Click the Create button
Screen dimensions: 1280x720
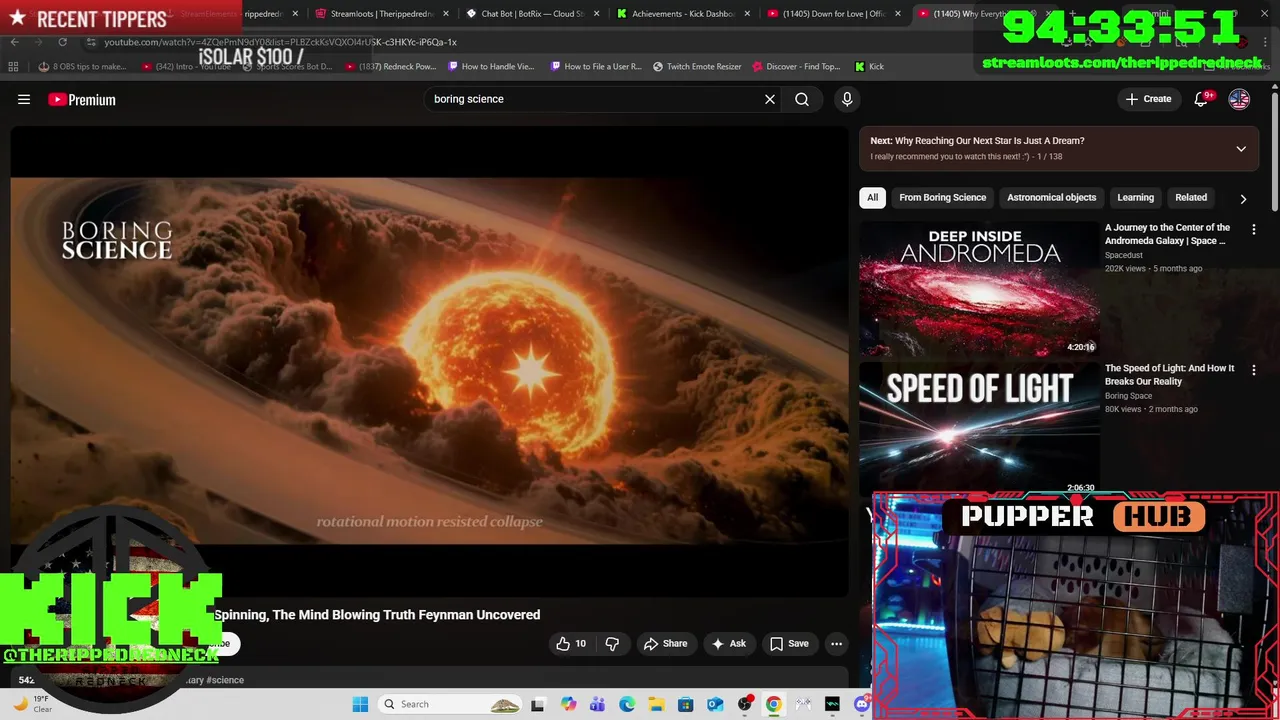[1148, 99]
